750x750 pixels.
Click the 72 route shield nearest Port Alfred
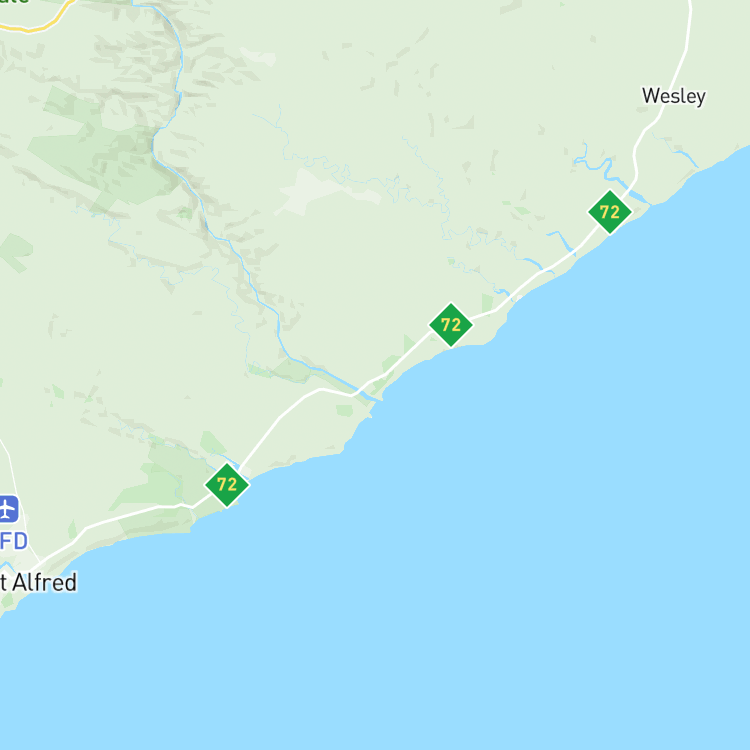(x=227, y=485)
